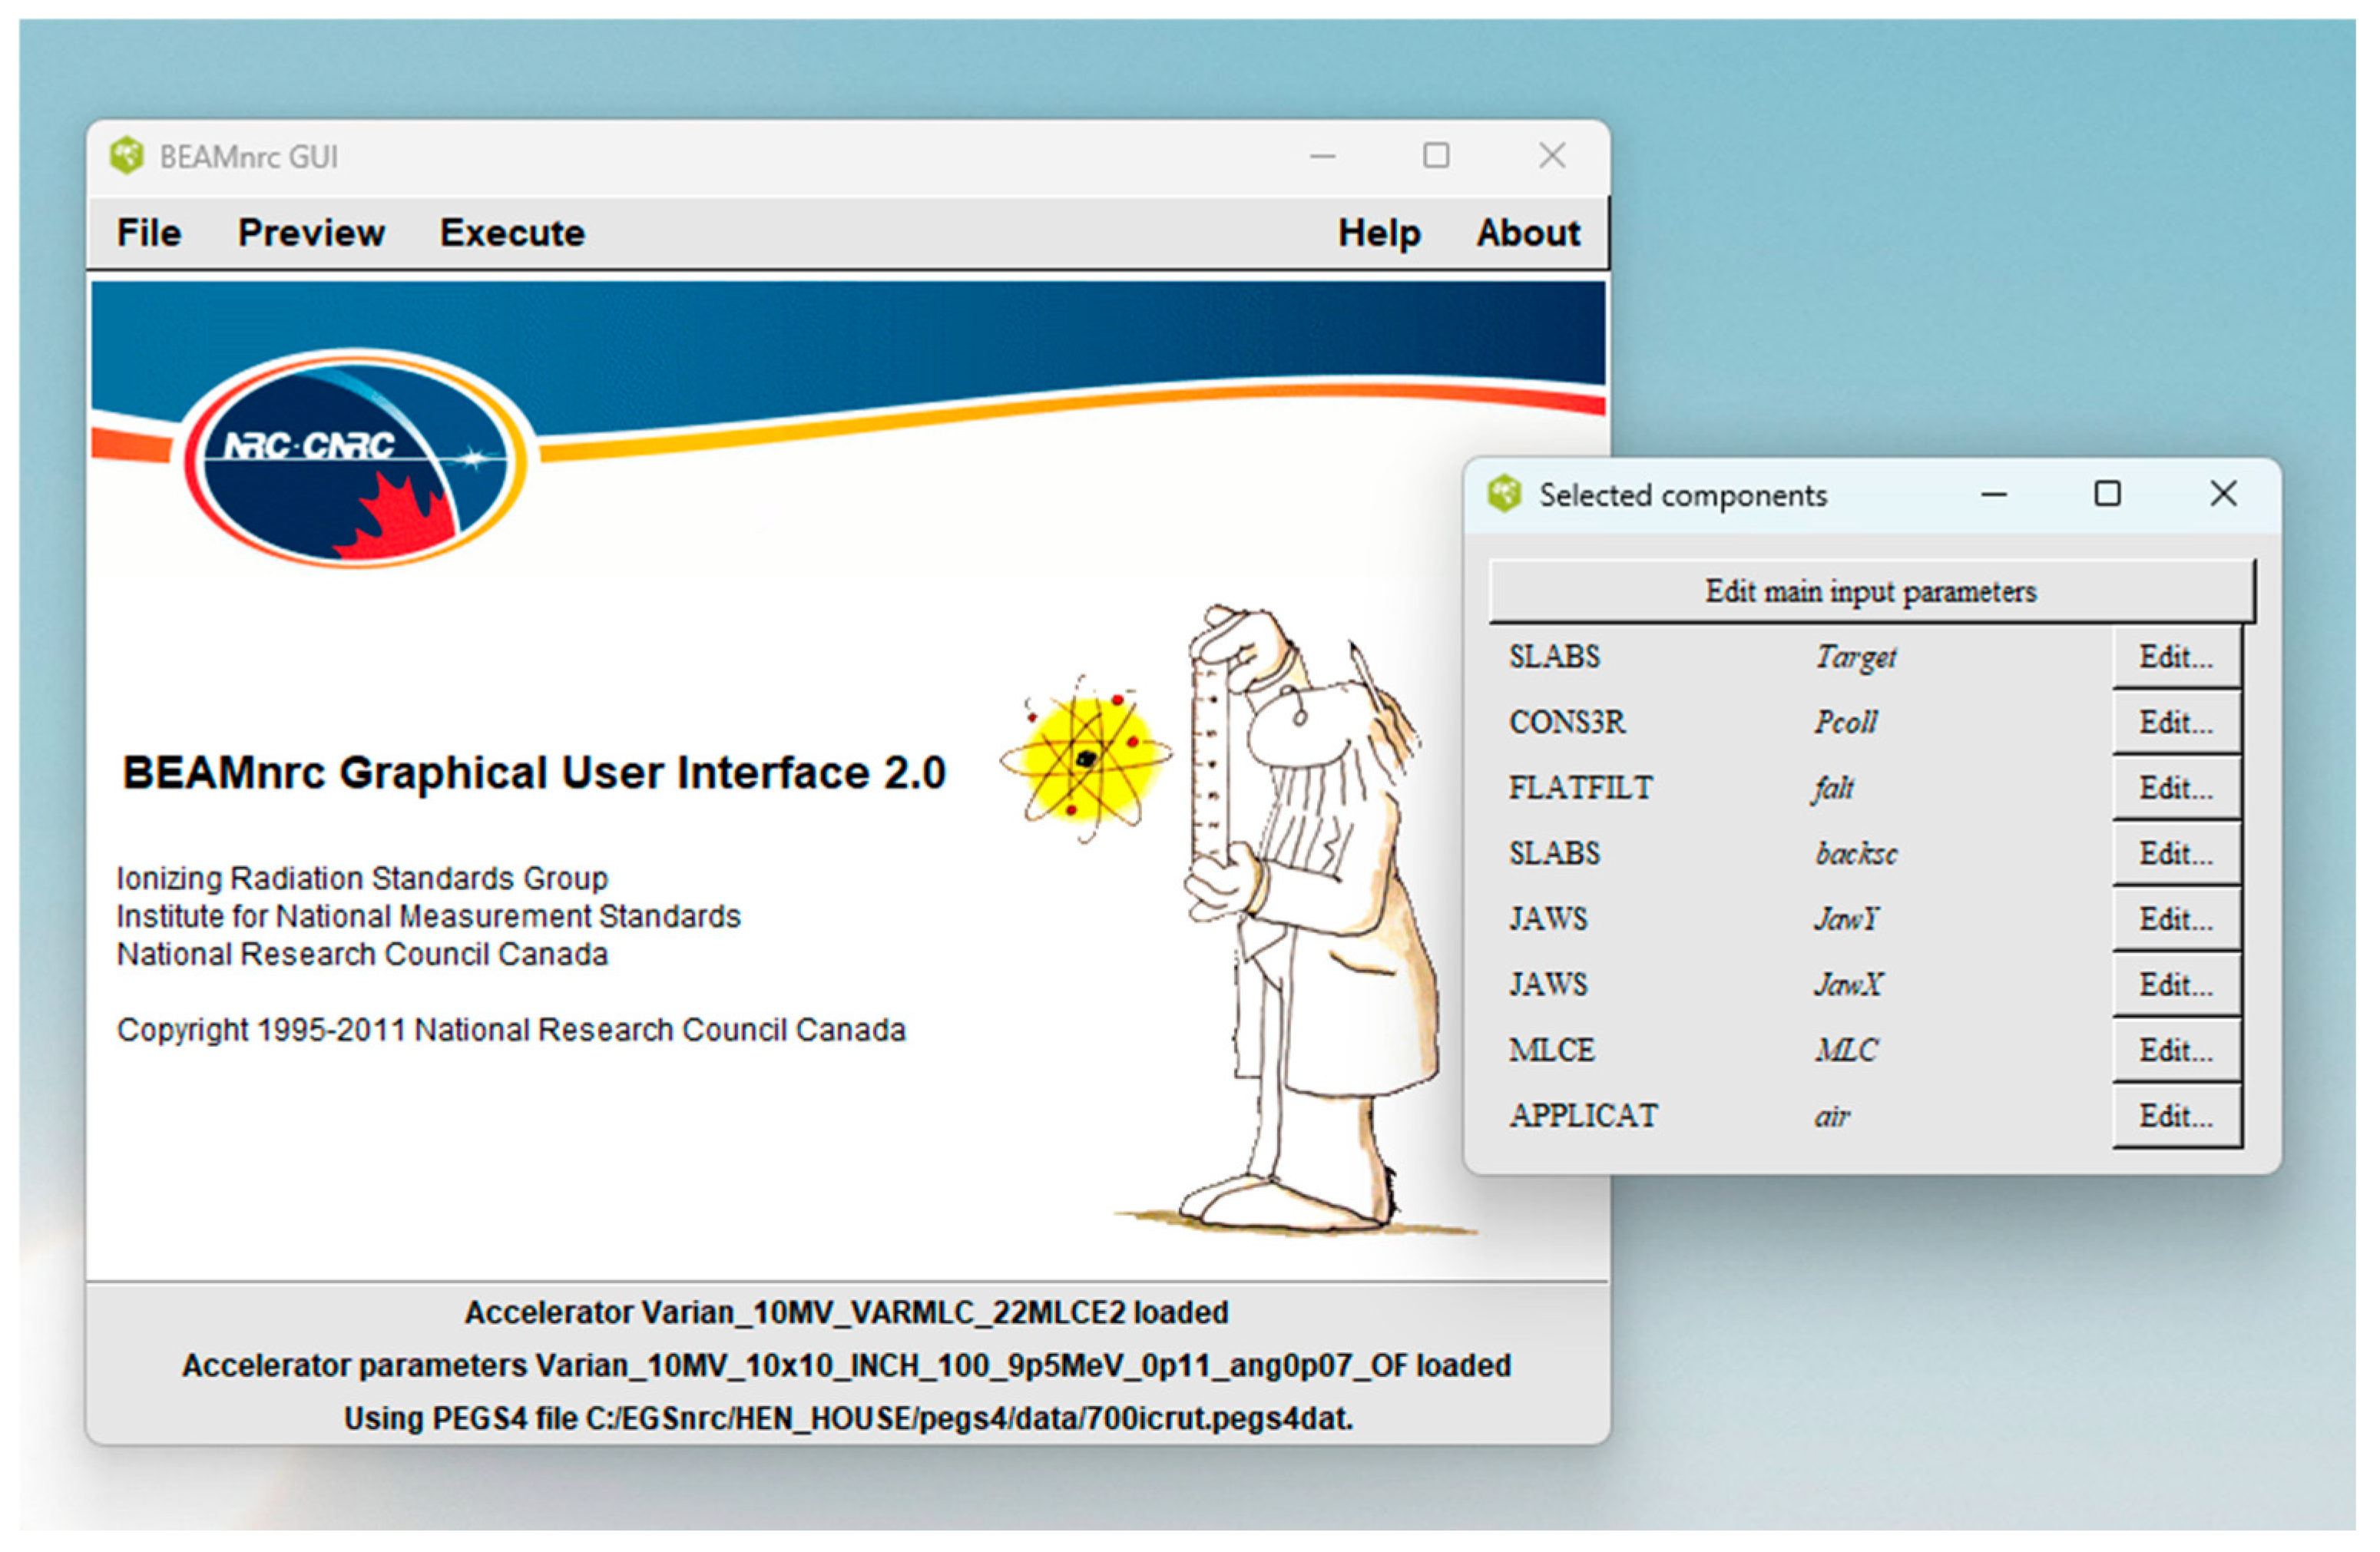This screenshot has width=2380, height=1552.
Task: Edit the APPLICAT air component
Action: click(2175, 1116)
